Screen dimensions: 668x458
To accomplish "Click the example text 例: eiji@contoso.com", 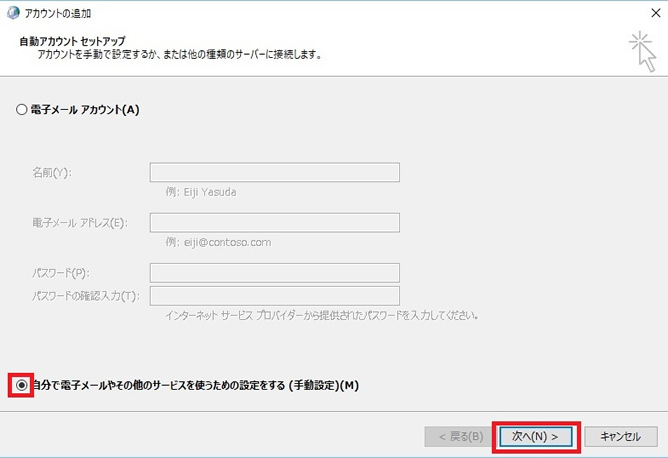I will 219,242.
